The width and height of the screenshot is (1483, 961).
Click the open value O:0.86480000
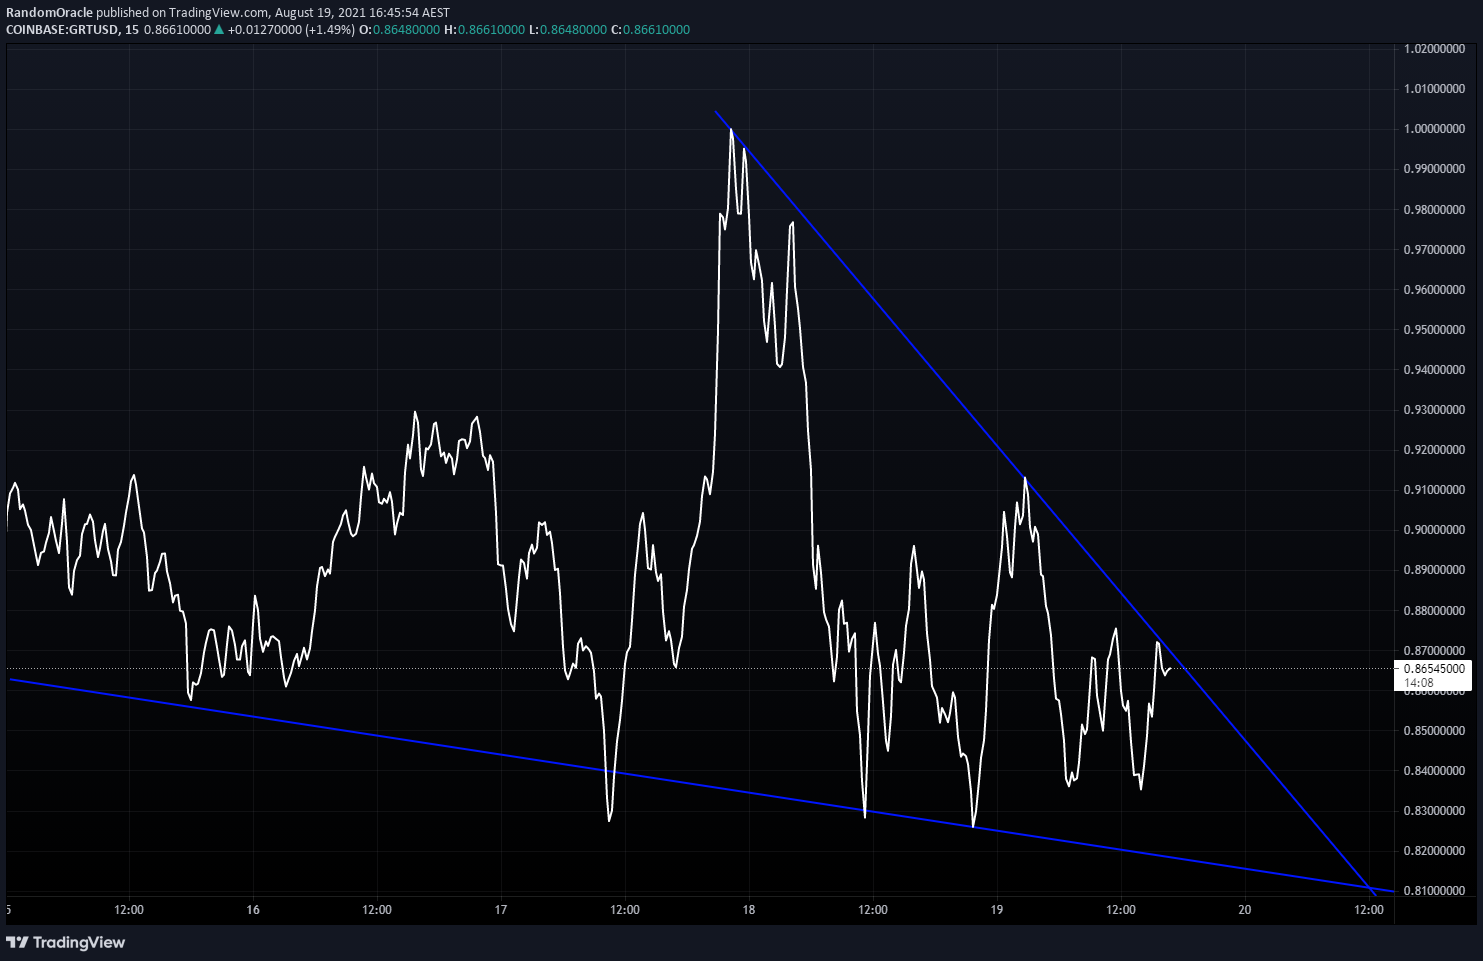[x=400, y=30]
